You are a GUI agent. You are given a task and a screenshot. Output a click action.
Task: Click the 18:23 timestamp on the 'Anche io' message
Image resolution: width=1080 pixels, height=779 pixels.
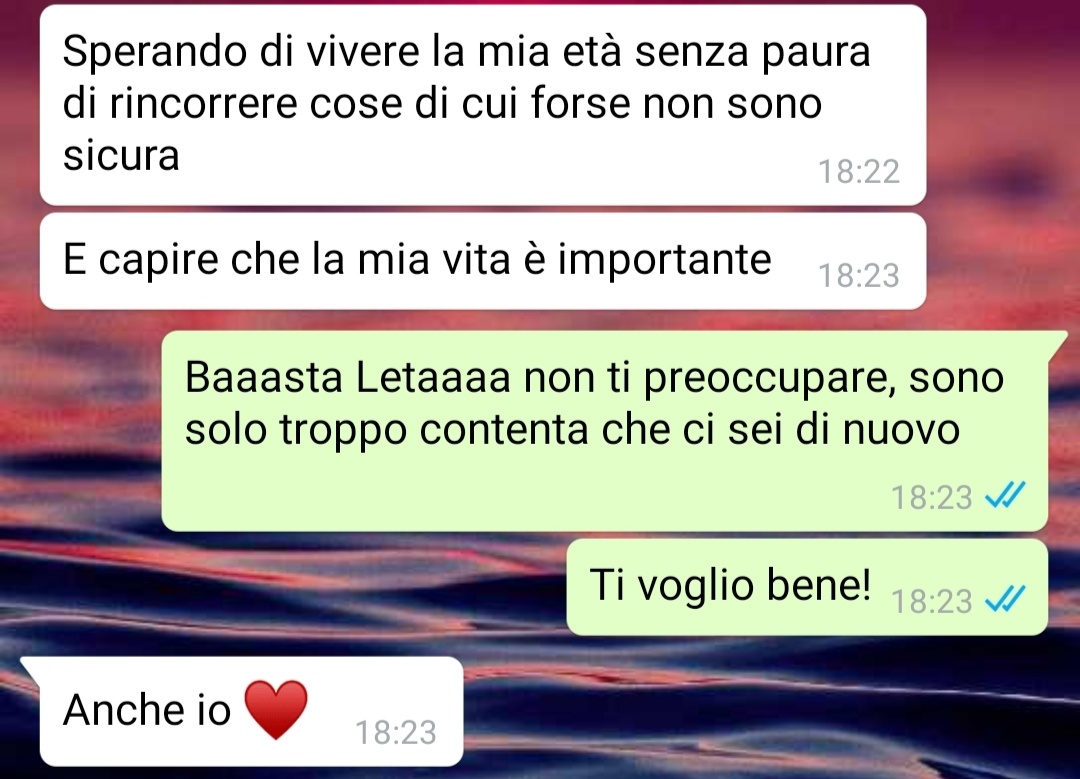point(395,732)
